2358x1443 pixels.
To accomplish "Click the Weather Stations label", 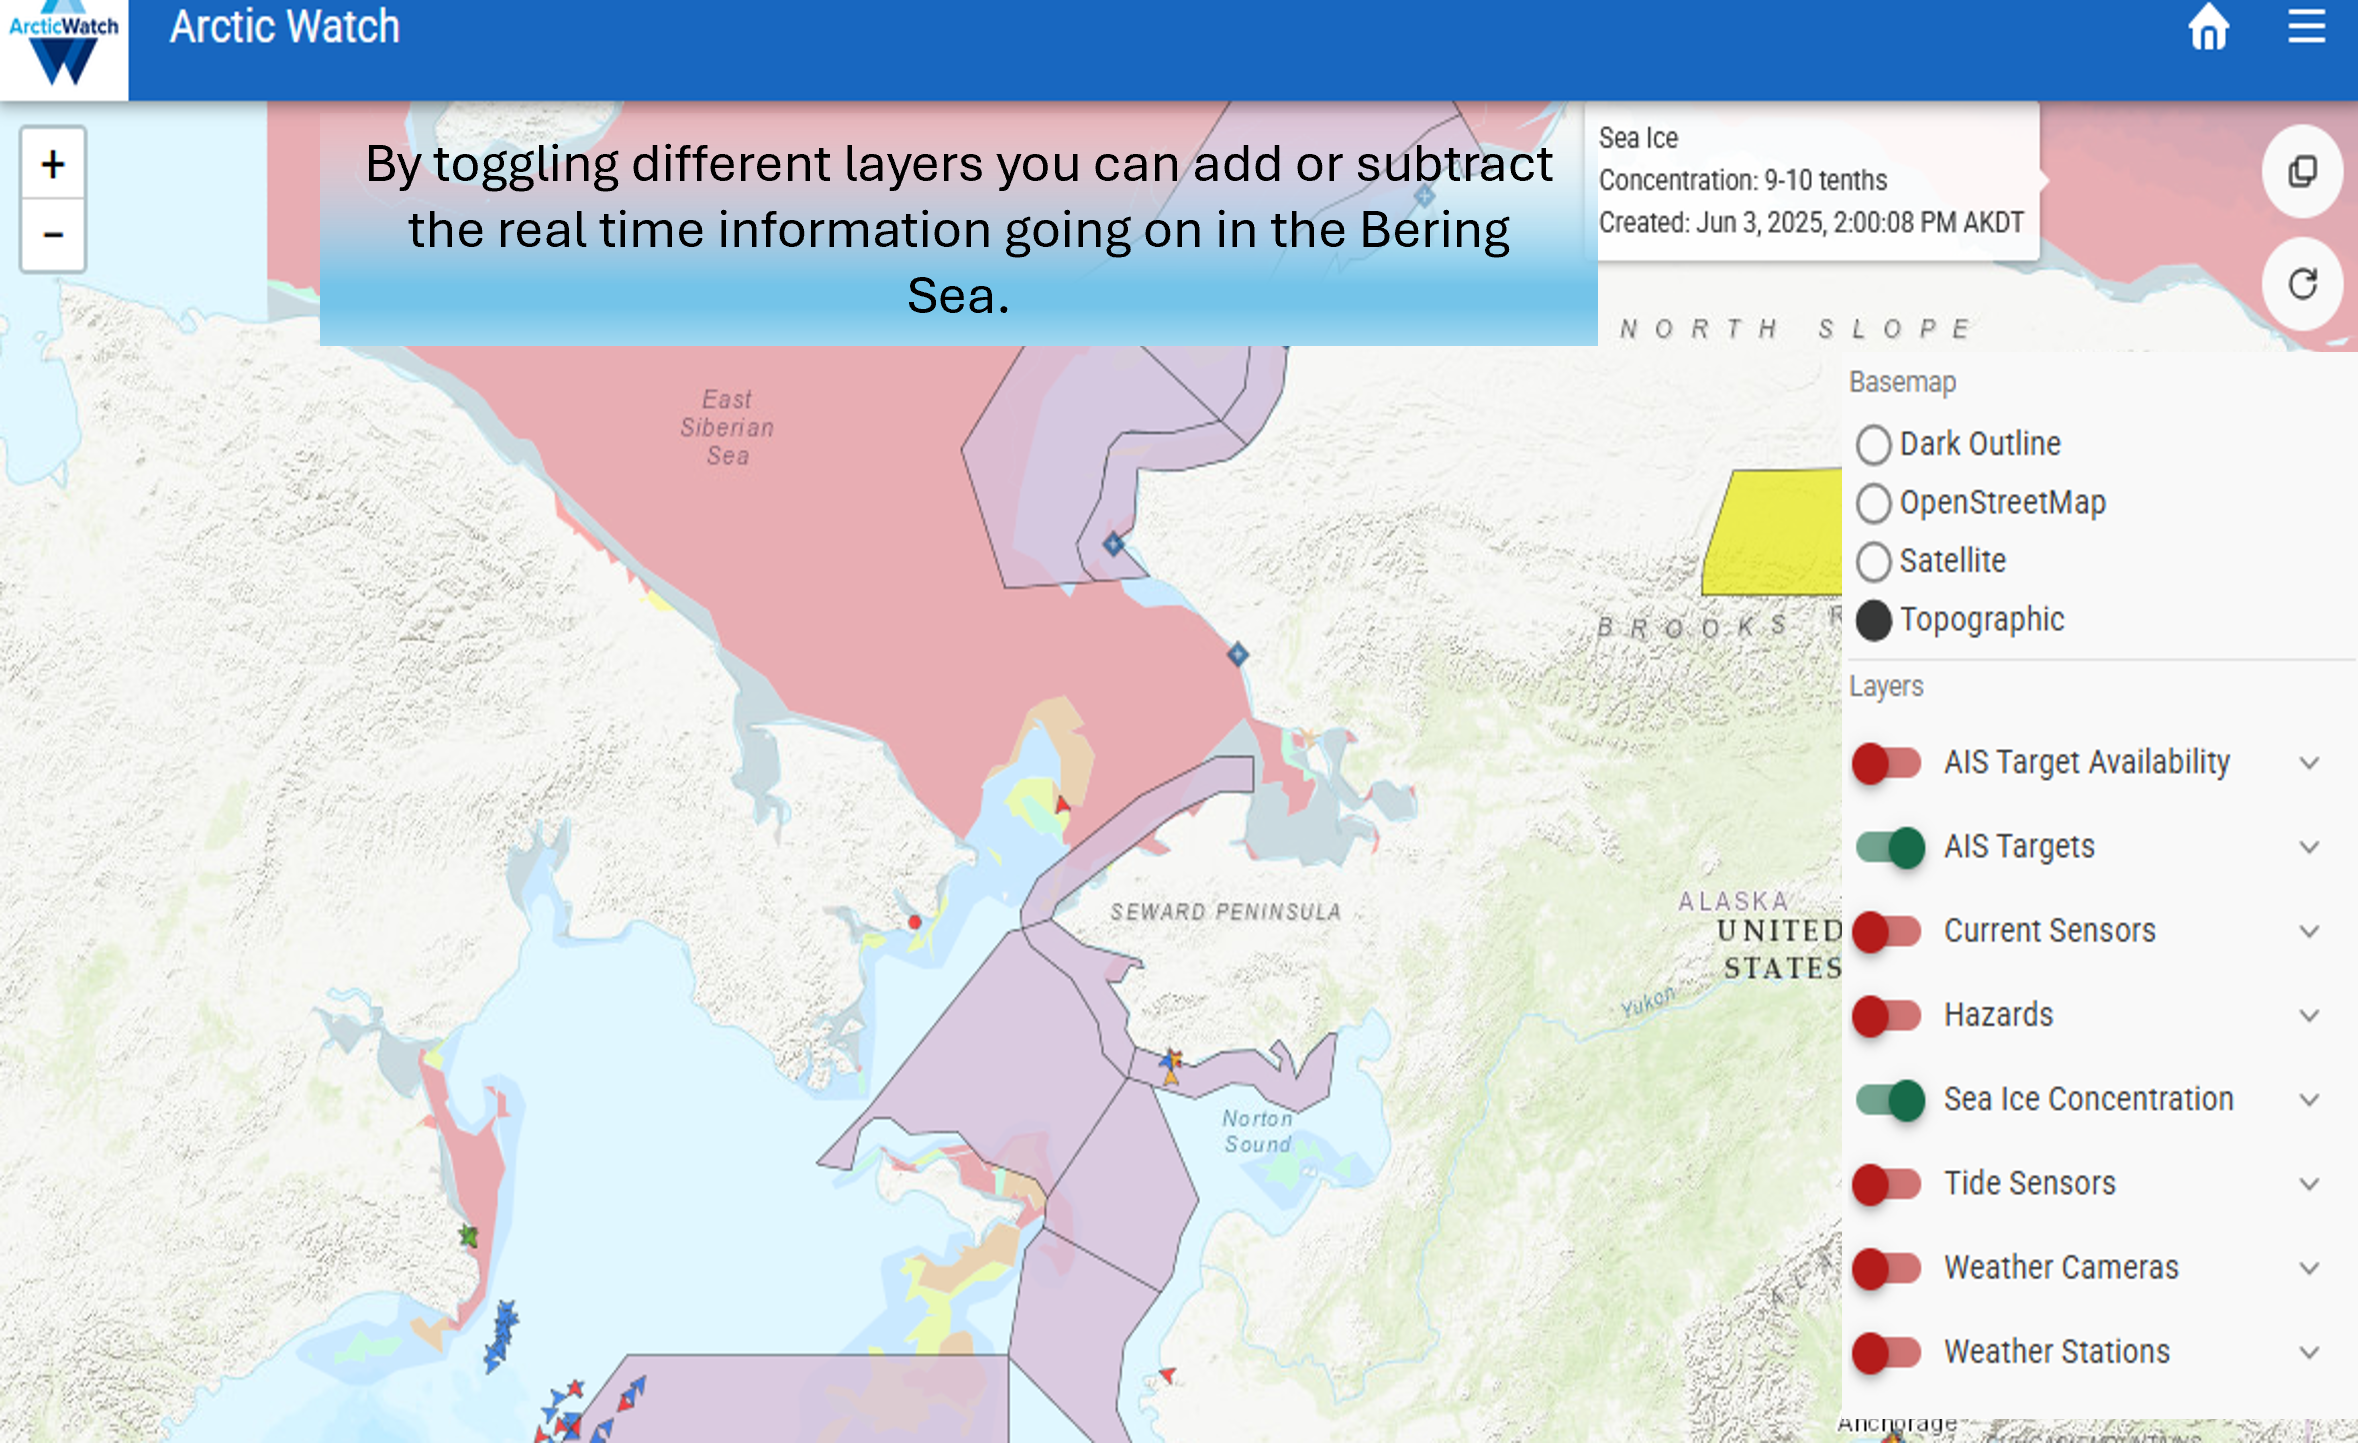I will click(x=2056, y=1352).
